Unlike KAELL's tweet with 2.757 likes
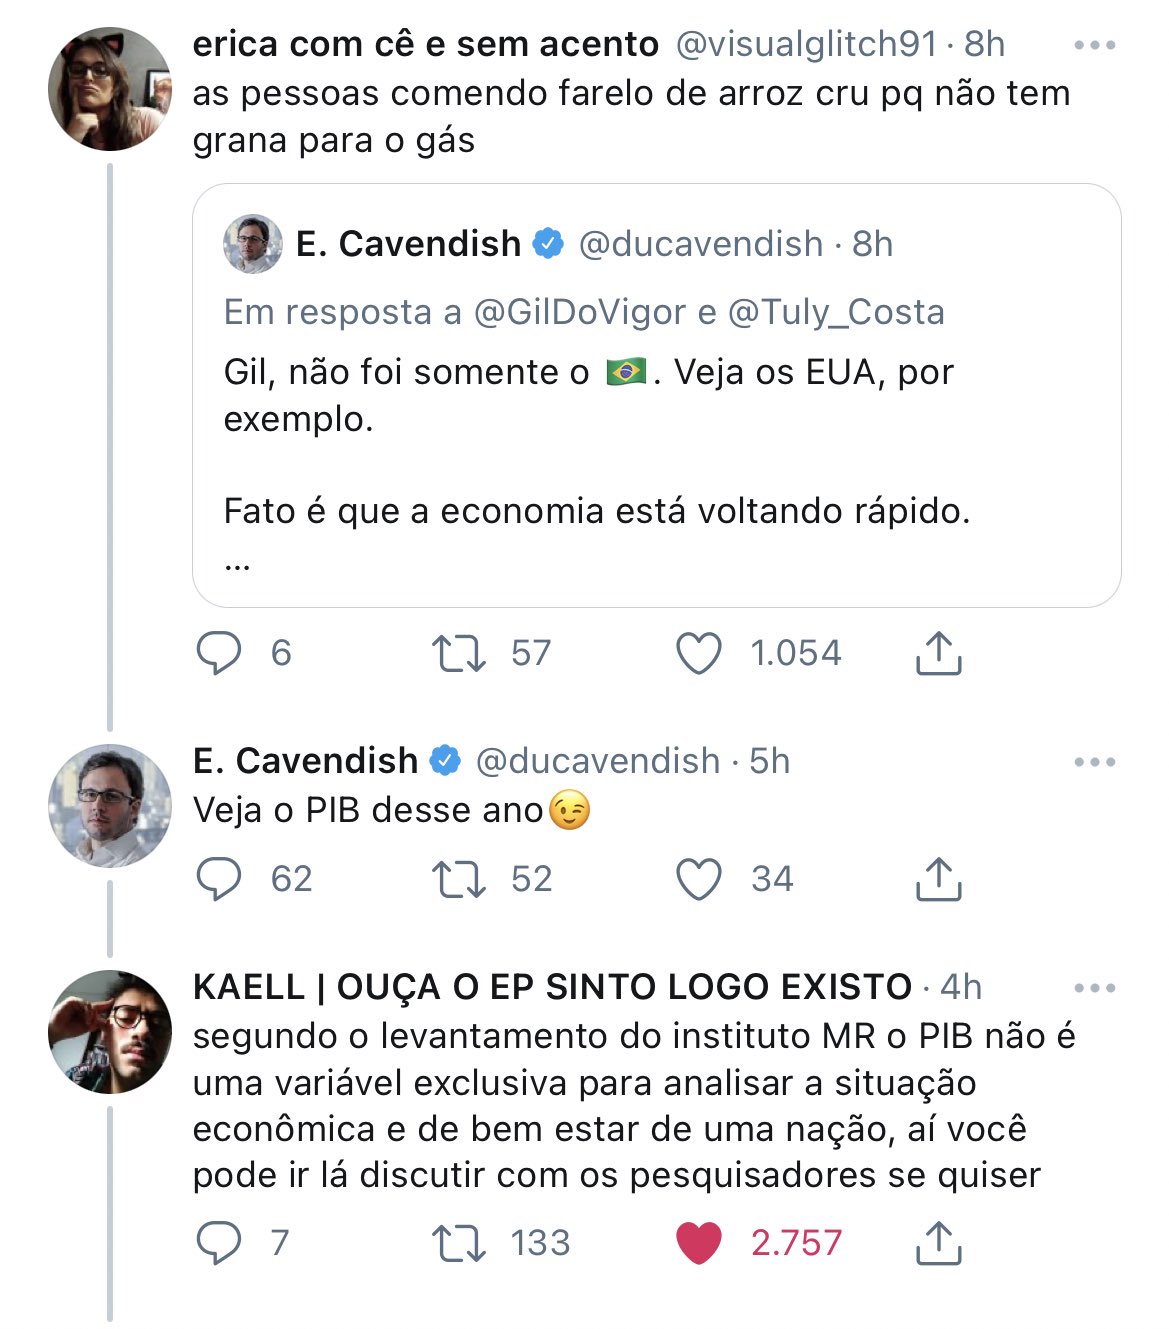Image resolution: width=1169 pixels, height=1329 pixels. point(698,1243)
